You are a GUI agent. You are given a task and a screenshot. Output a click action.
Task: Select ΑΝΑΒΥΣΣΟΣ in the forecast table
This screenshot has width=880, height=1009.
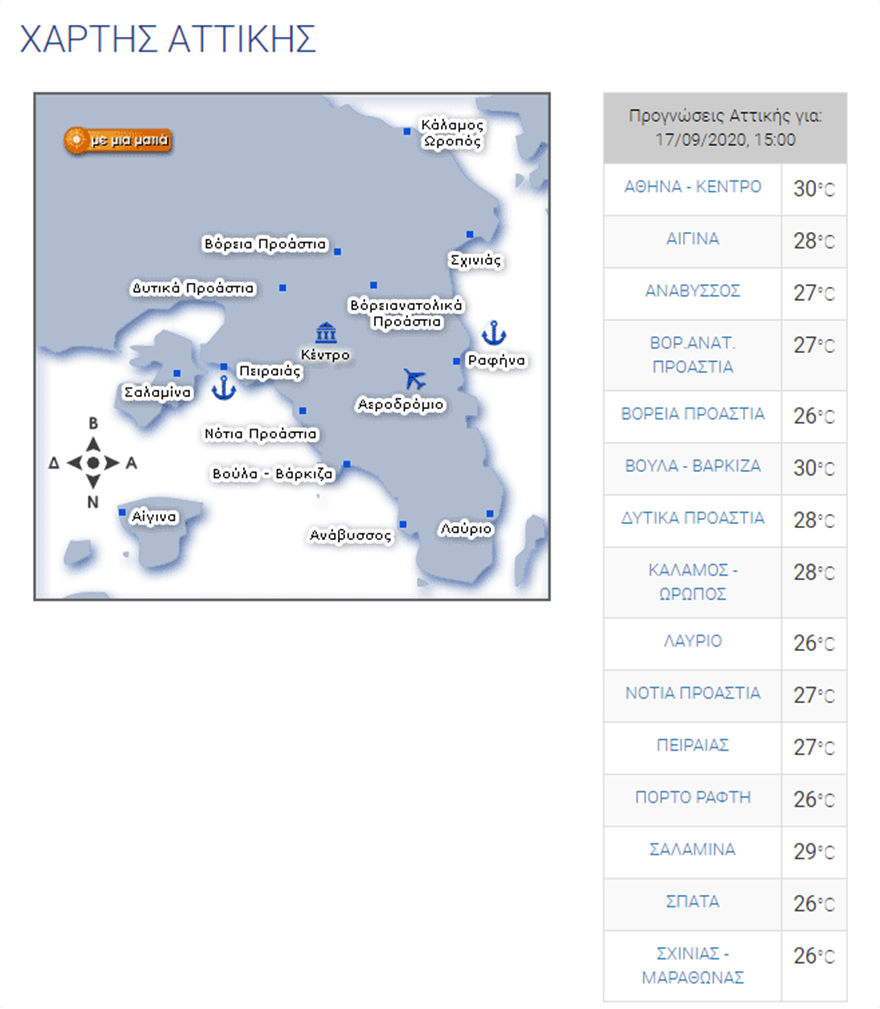[692, 291]
